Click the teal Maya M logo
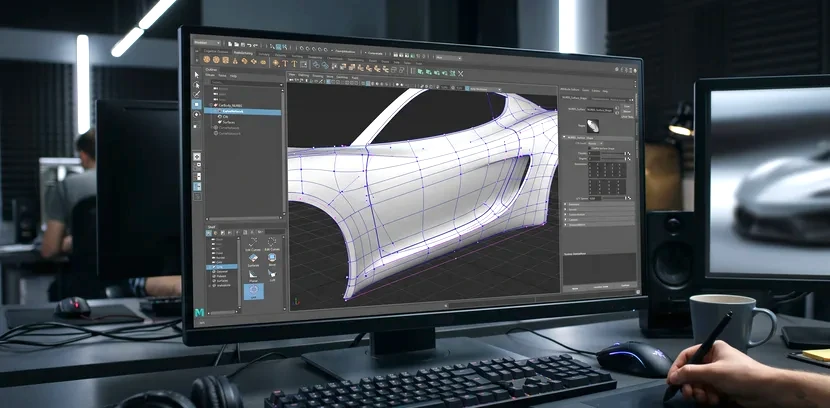This screenshot has height=408, width=830. click(x=199, y=312)
